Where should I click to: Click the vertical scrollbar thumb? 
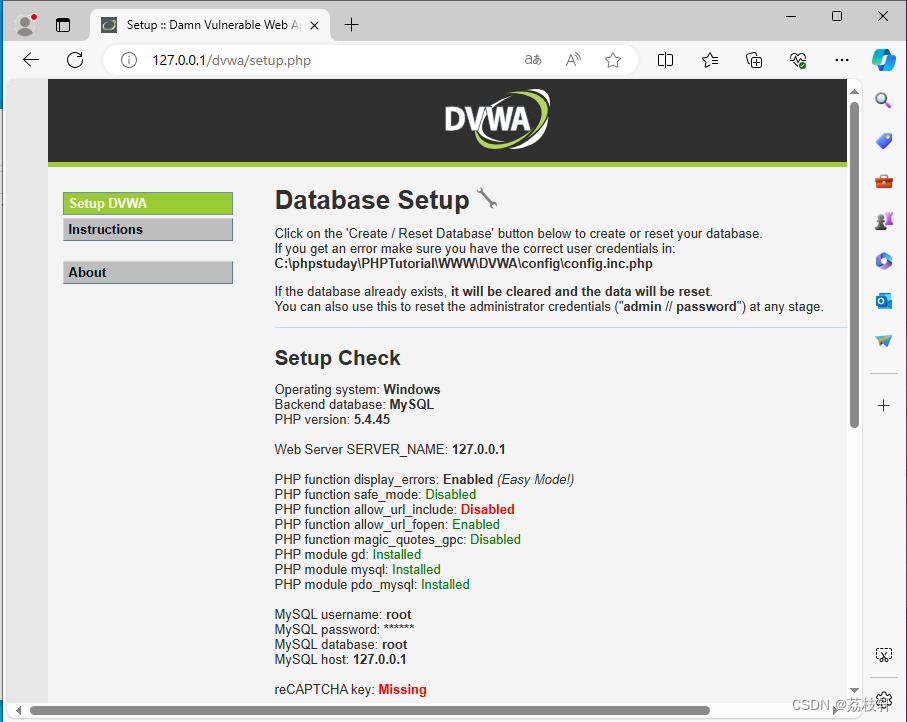point(854,265)
